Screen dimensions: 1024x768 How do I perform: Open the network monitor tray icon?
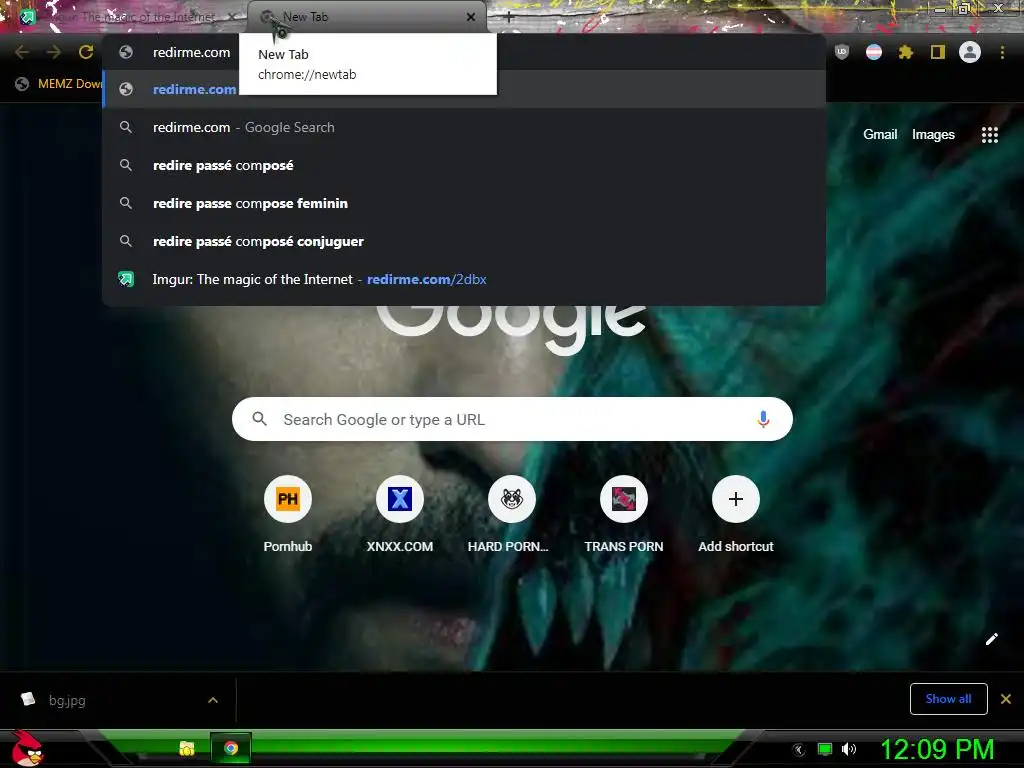(x=825, y=749)
